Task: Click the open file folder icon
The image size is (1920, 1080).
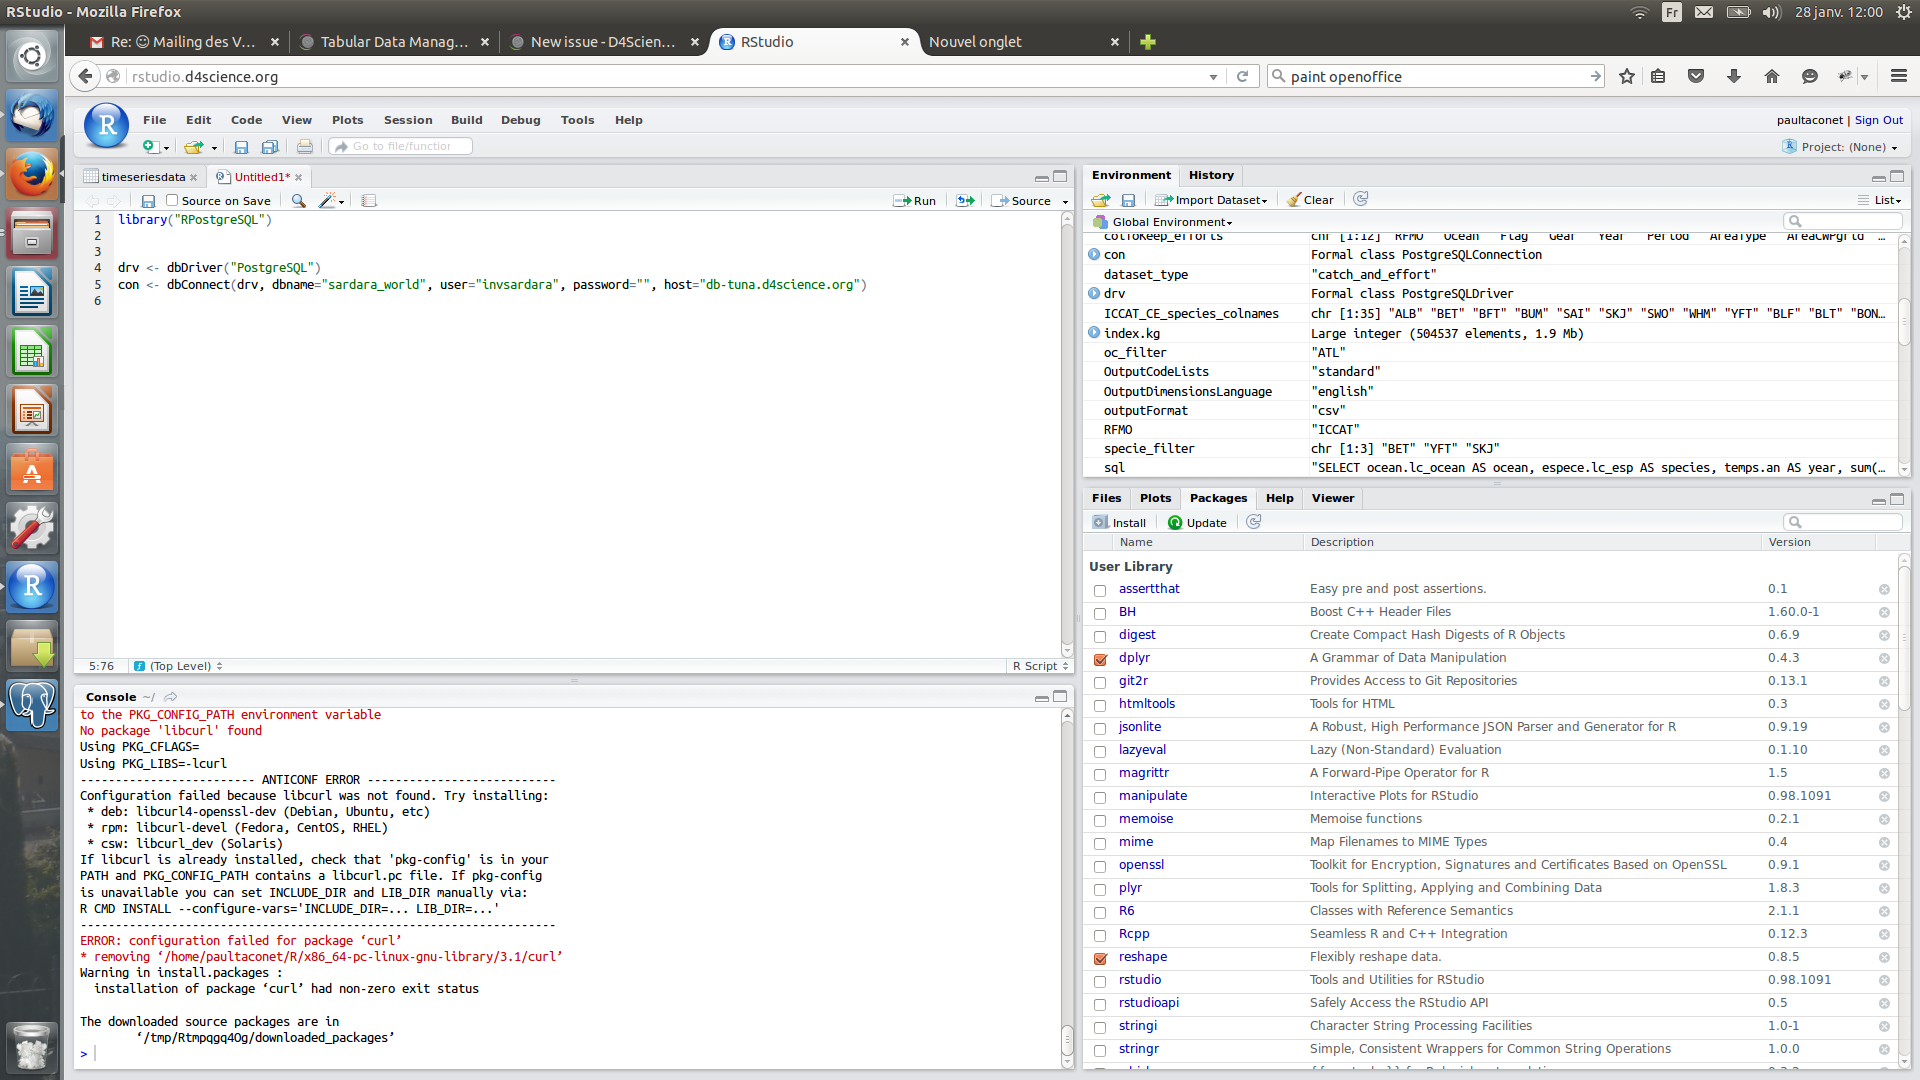Action: [x=193, y=147]
